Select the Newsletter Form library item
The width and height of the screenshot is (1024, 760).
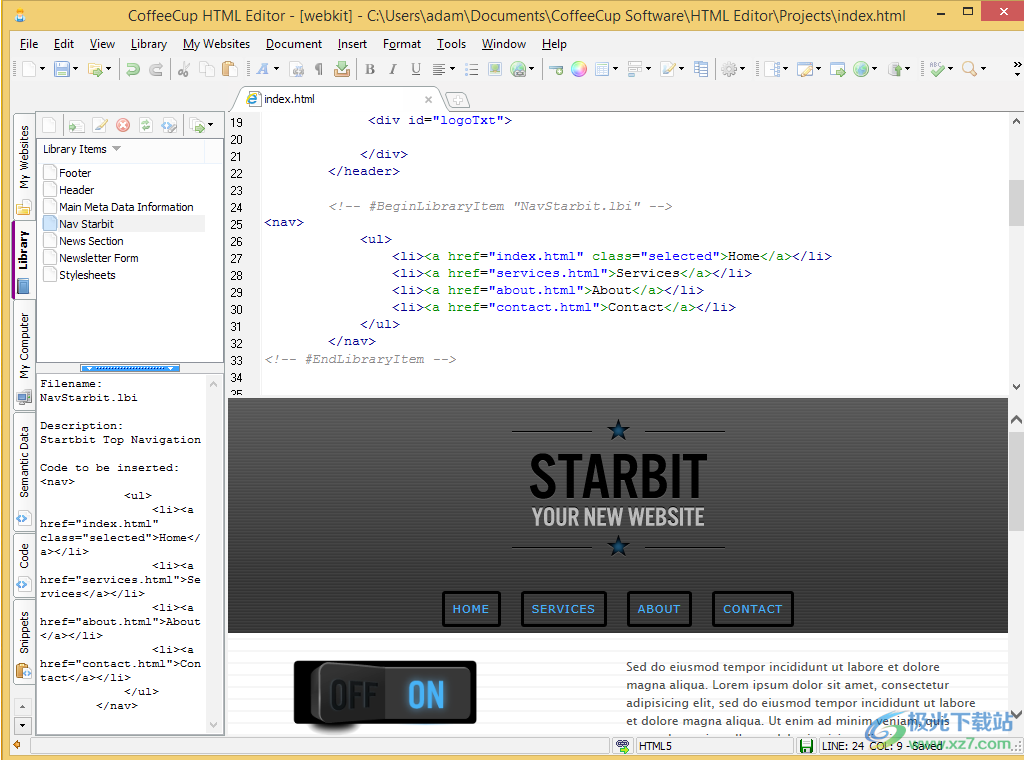[x=99, y=258]
